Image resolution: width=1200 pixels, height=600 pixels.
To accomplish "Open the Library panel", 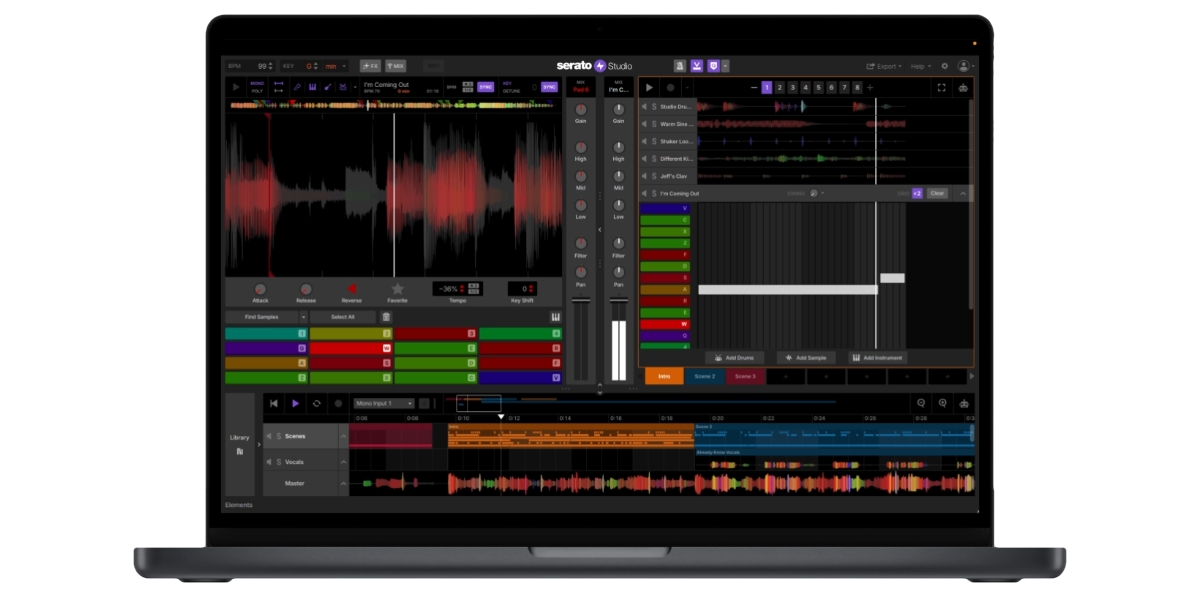I will 240,443.
